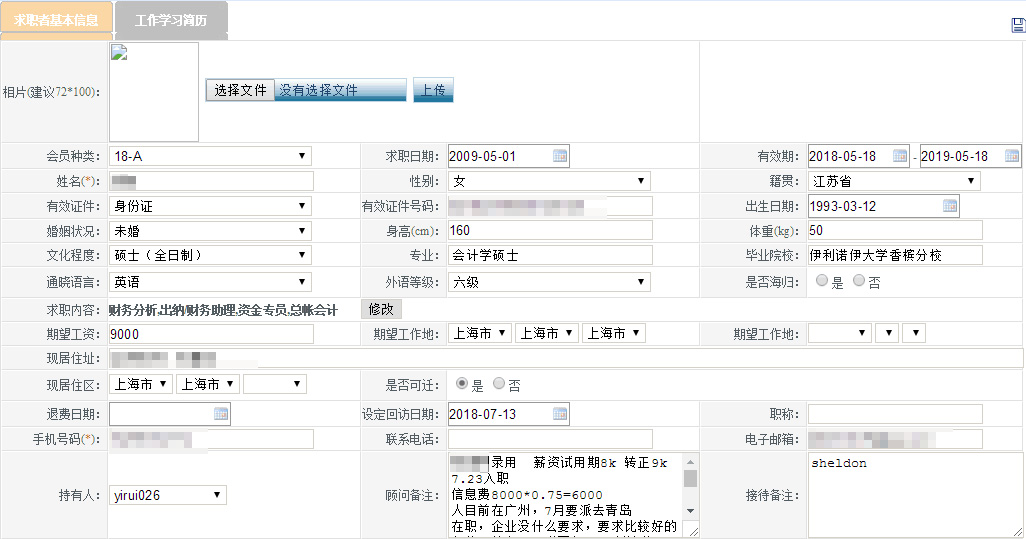Open 外语等级 dropdown showing 六级

[x=550, y=282]
